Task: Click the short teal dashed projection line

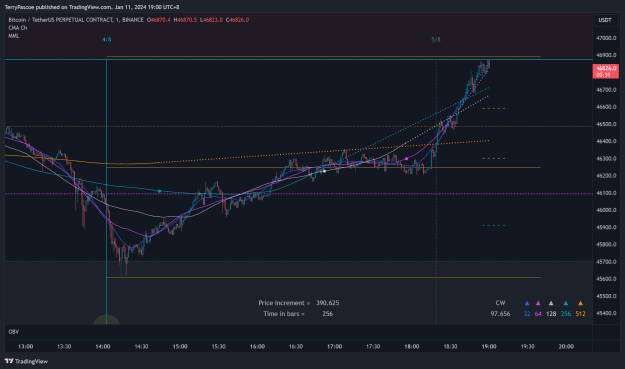Action: click(494, 226)
